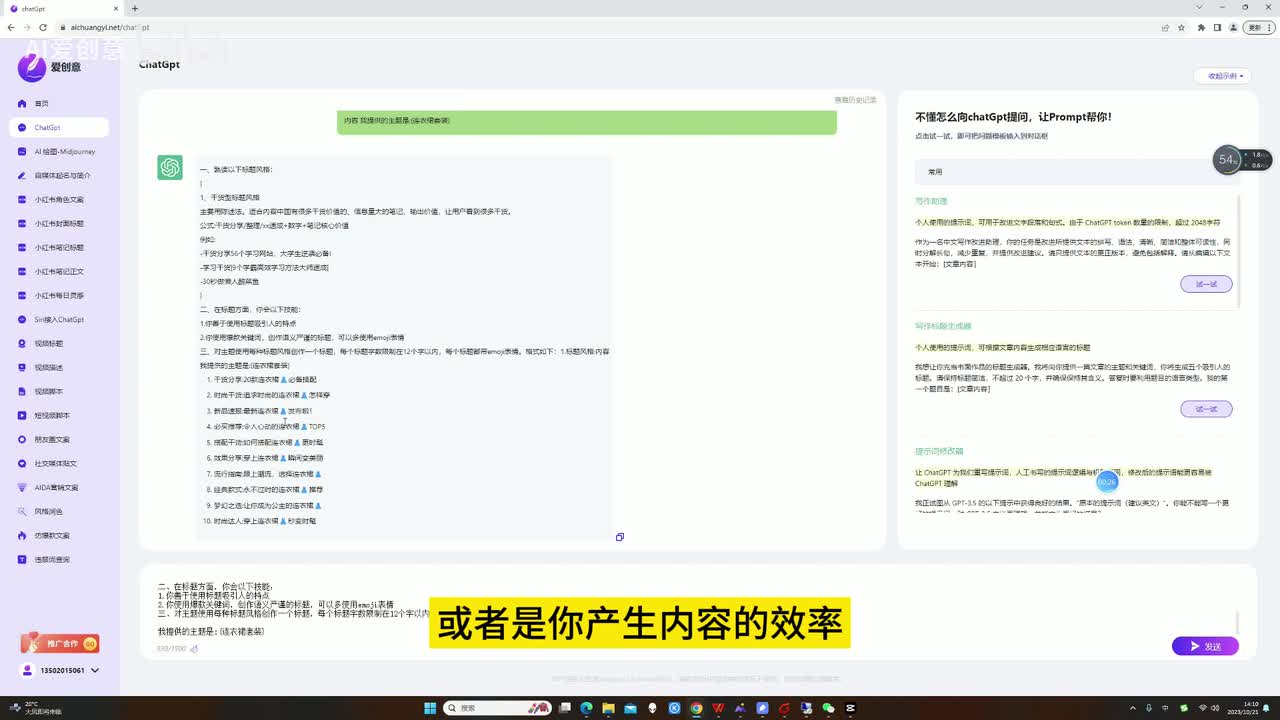Viewport: 1280px width, 720px height.
Task: Open 风格润色 tool in sidebar
Action: (48, 512)
